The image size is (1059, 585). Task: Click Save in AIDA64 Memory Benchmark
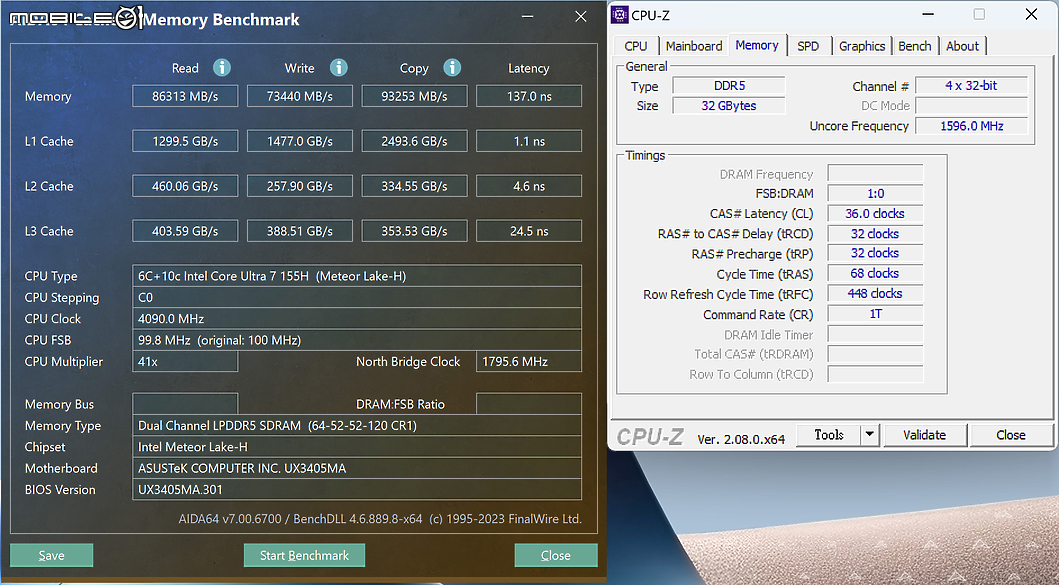pos(51,555)
